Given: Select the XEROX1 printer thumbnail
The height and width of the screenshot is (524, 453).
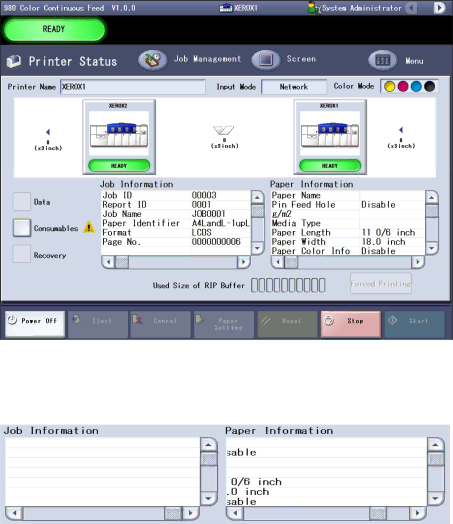Looking at the screenshot, I should (x=330, y=137).
